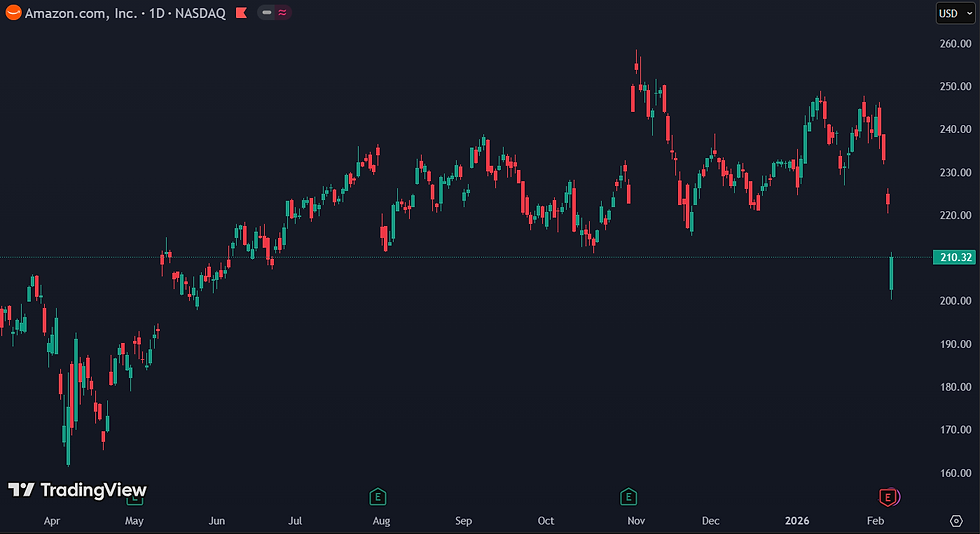
Task: Click the 200.00 price axis label
Action: tap(955, 301)
